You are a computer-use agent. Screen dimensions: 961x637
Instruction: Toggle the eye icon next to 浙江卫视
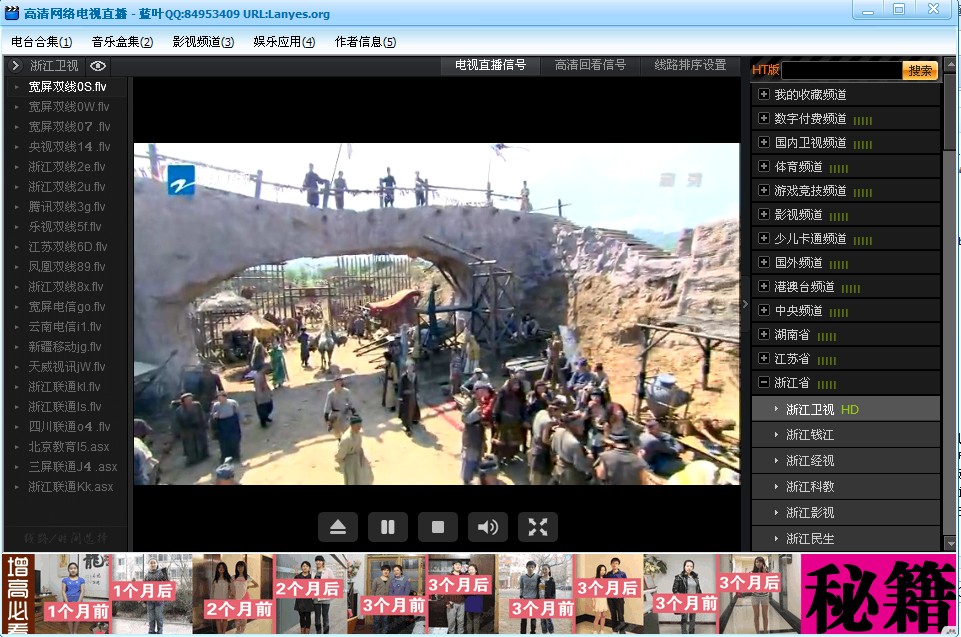(x=98, y=66)
